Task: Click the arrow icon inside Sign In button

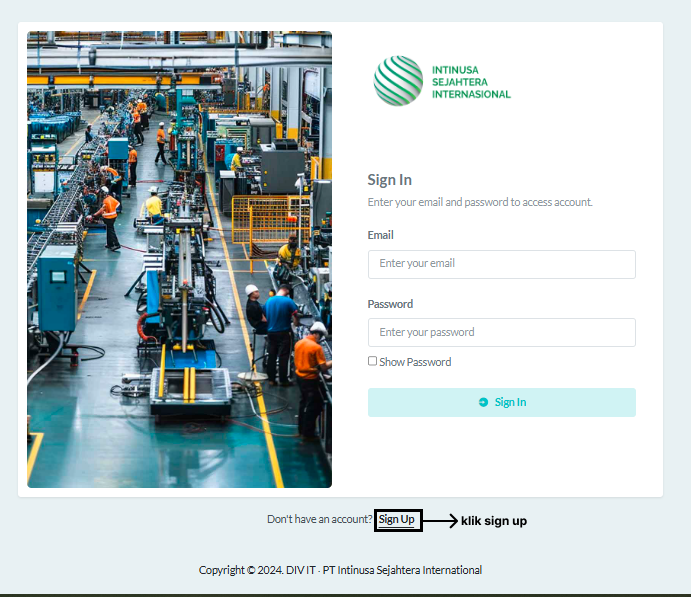Action: click(x=483, y=402)
